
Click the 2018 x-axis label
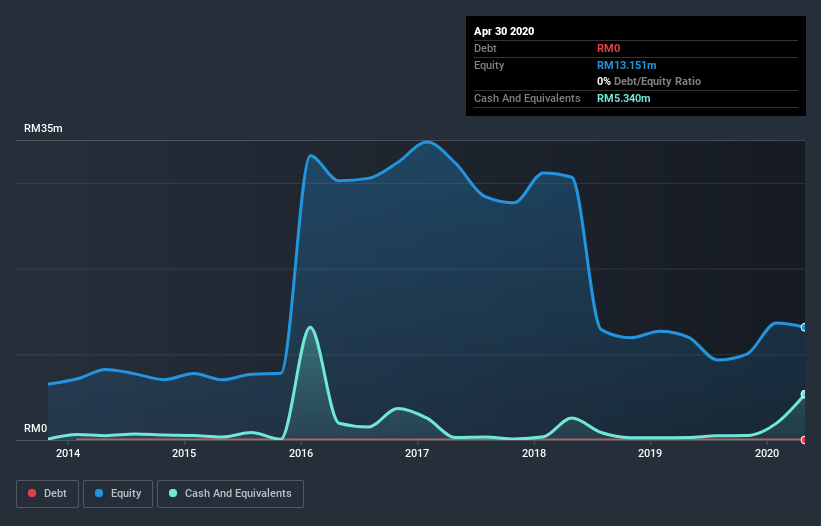[x=534, y=453]
